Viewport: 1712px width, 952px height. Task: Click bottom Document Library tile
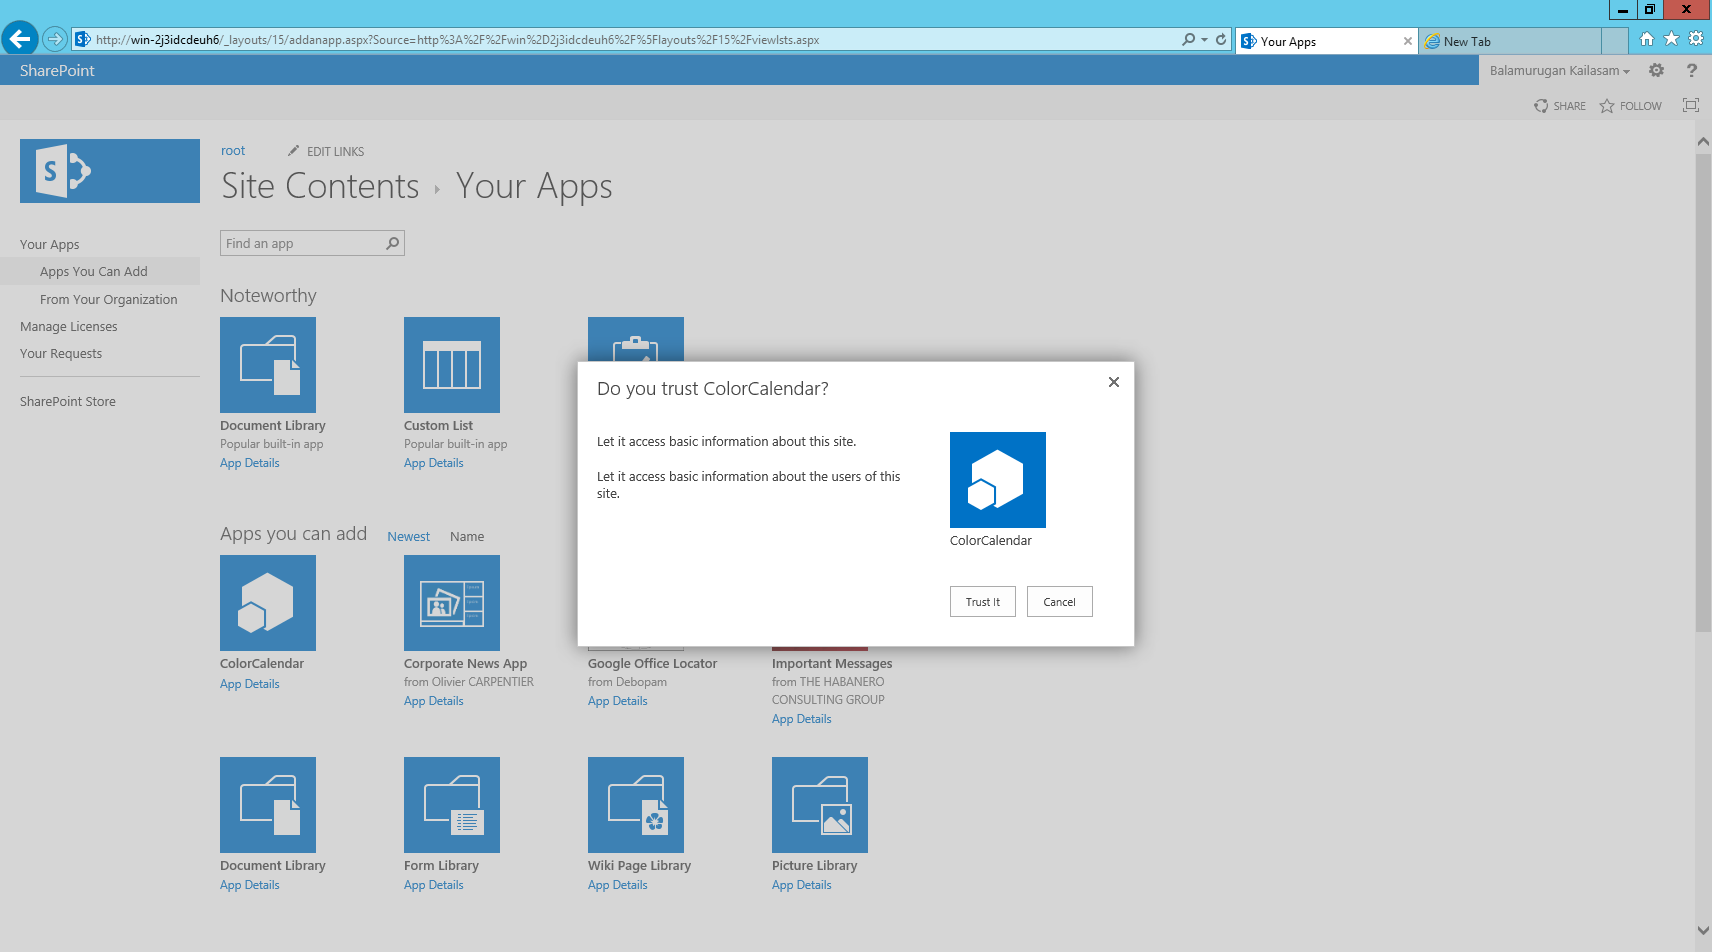point(268,805)
